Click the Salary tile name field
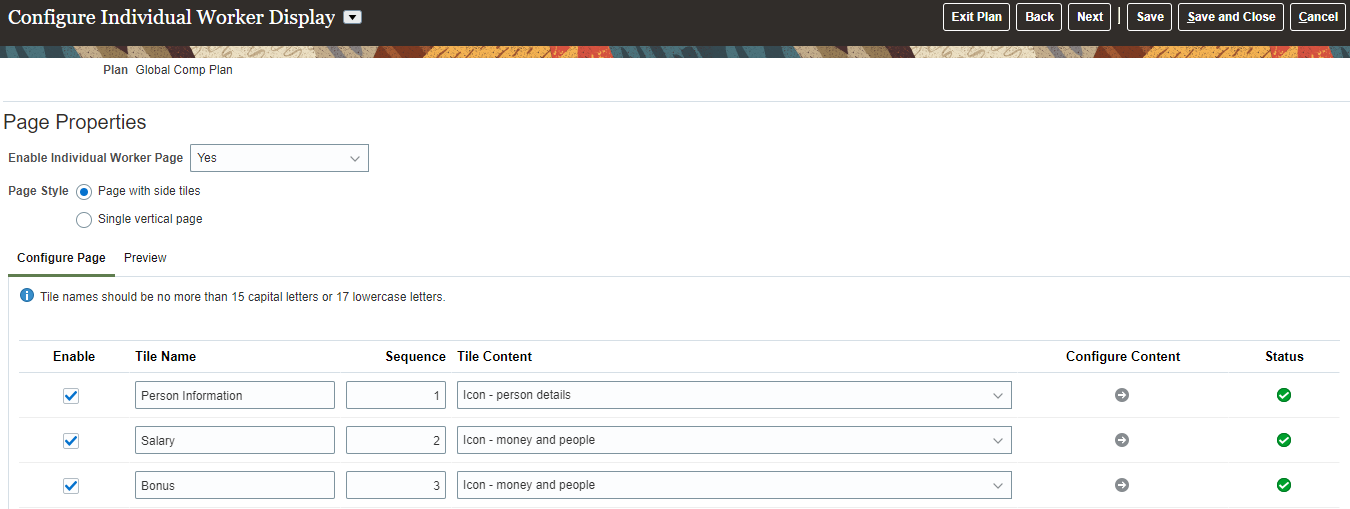The height and width of the screenshot is (509, 1350). pos(235,440)
